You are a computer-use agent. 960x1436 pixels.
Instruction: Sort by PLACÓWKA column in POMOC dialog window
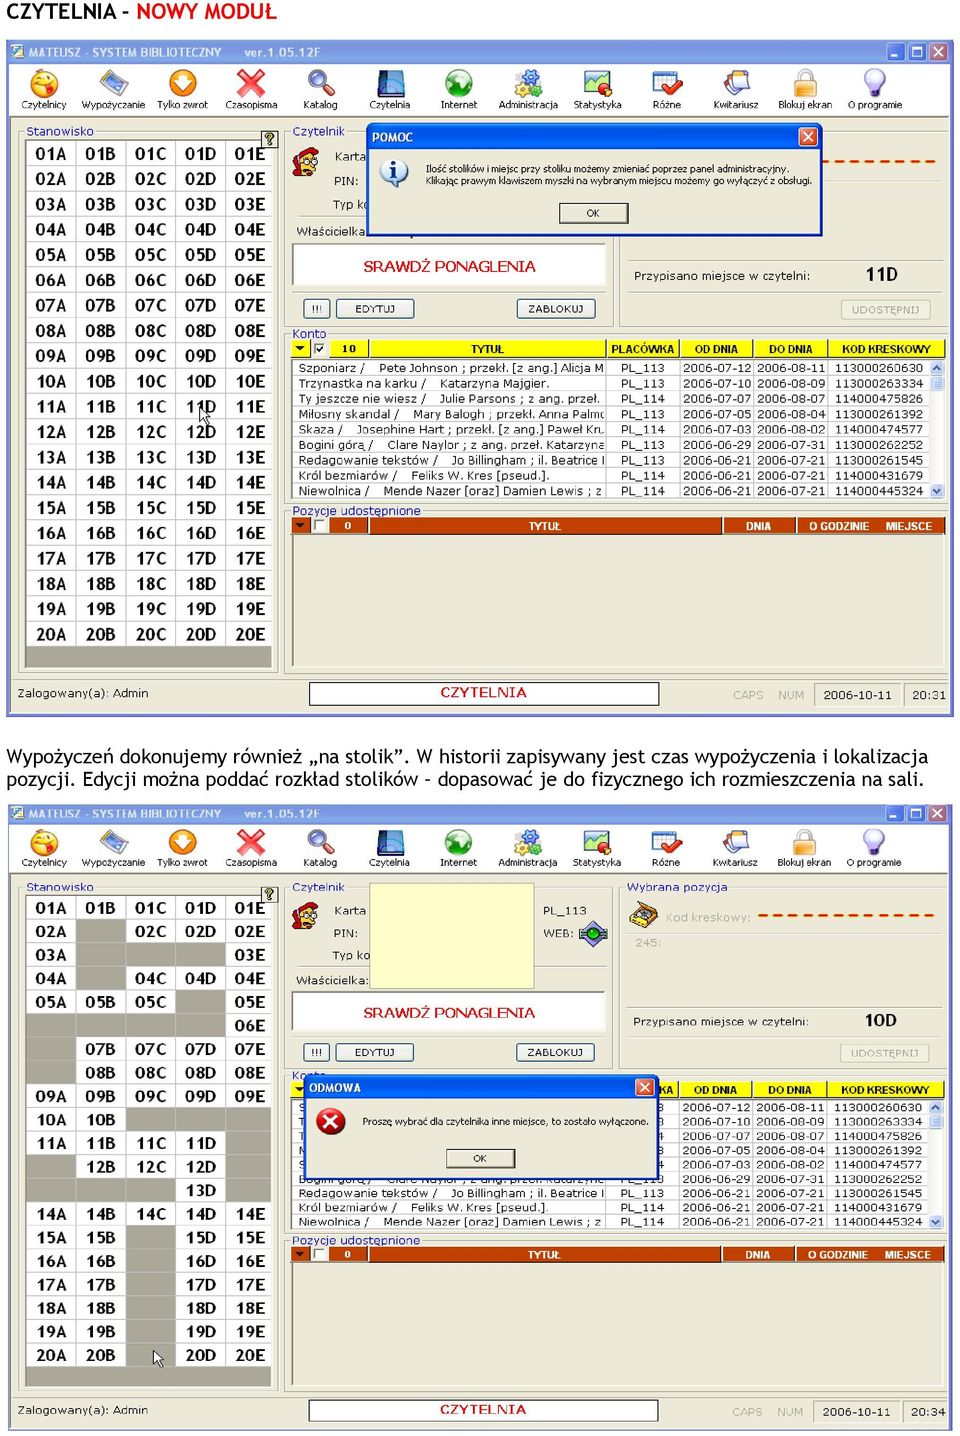pos(643,349)
